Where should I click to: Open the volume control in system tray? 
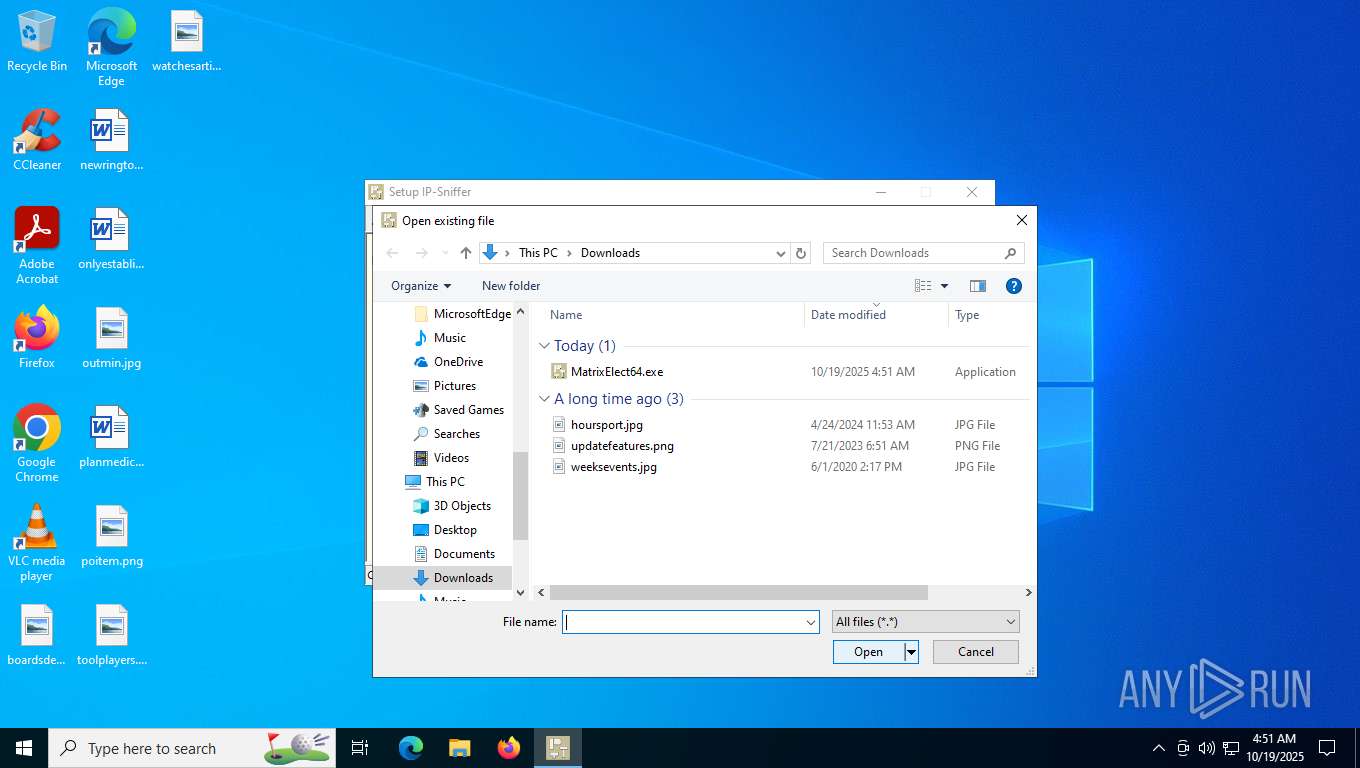[1207, 748]
